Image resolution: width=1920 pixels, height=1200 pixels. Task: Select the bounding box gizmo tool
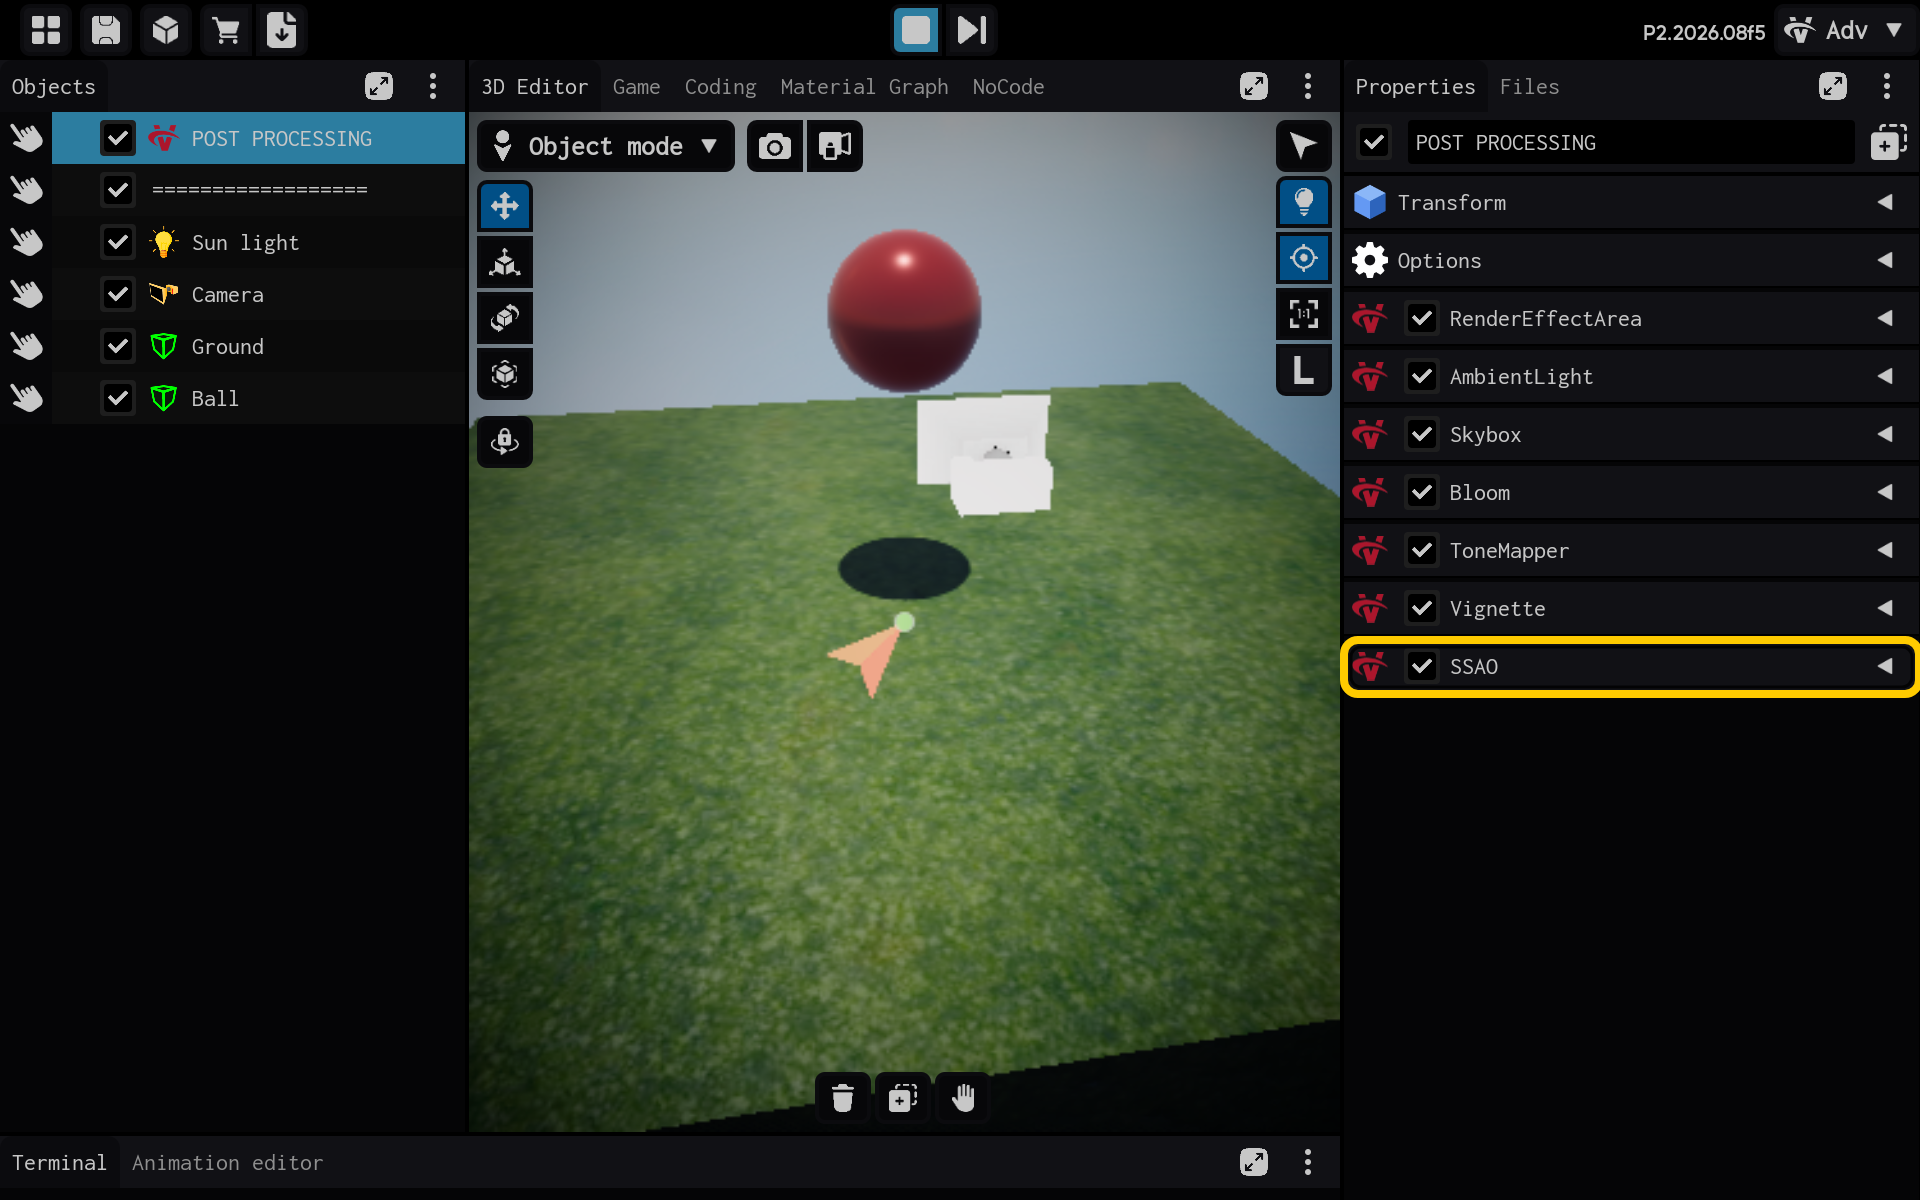click(x=505, y=374)
